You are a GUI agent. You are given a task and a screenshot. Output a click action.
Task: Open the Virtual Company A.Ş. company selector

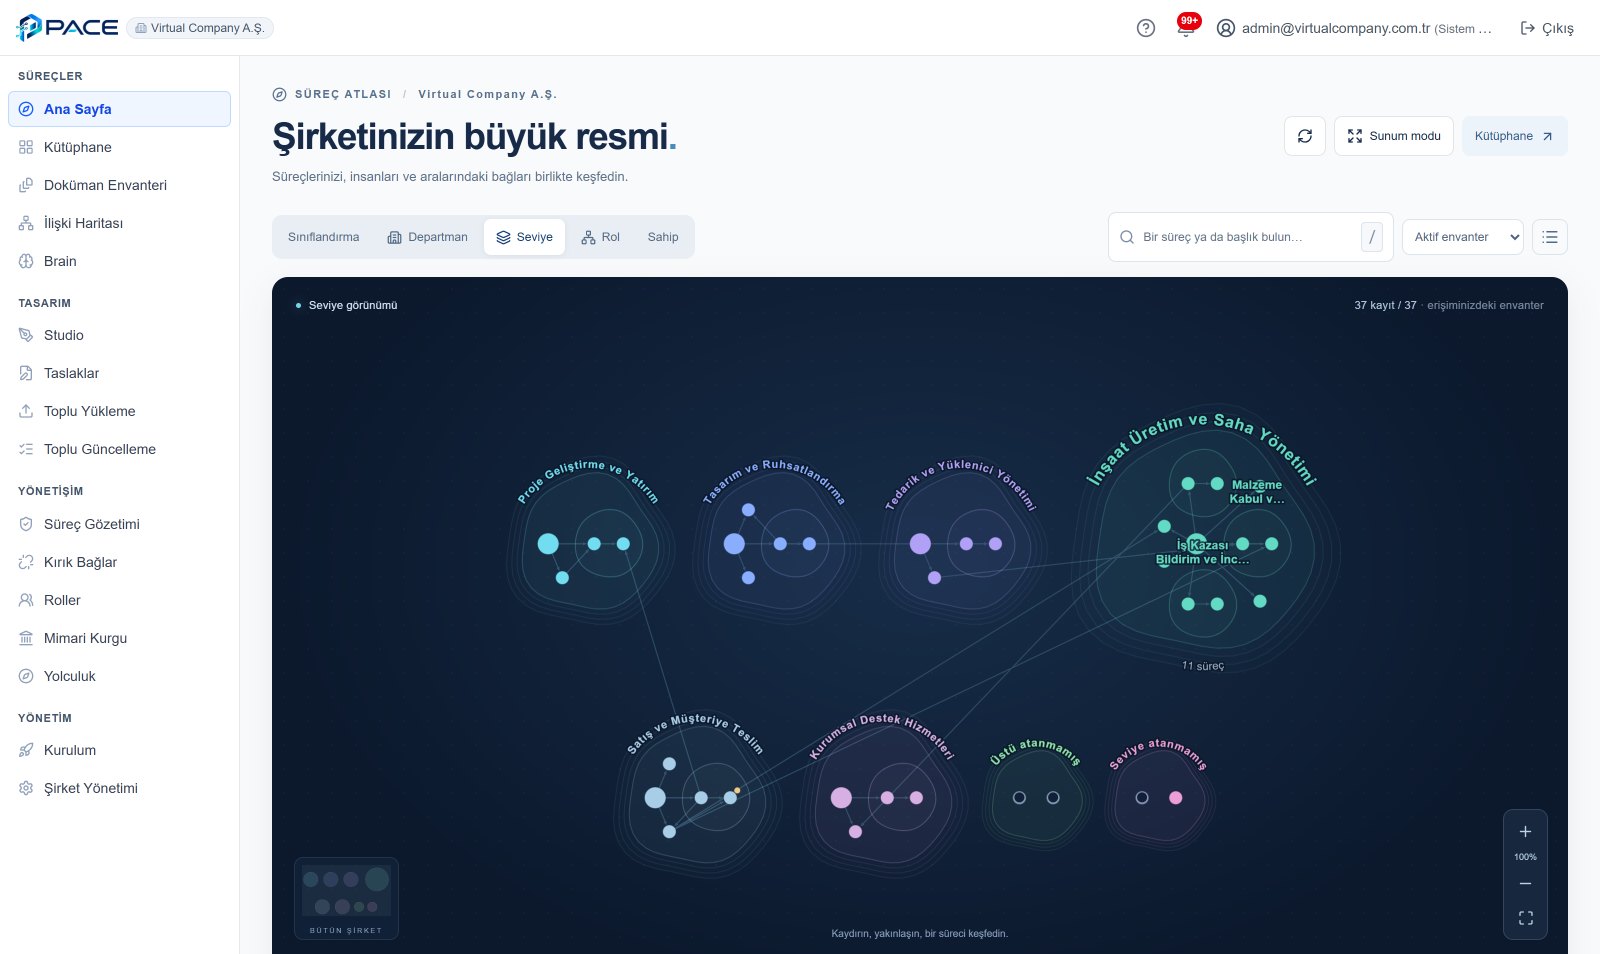click(x=200, y=28)
